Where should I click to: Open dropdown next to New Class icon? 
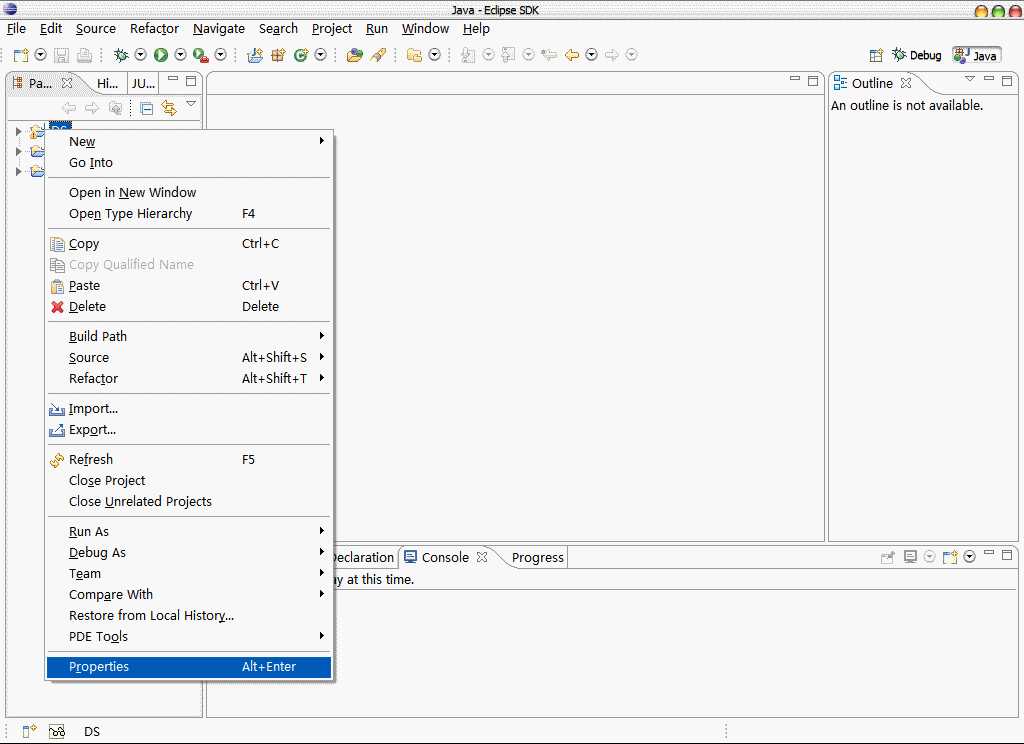tap(321, 56)
